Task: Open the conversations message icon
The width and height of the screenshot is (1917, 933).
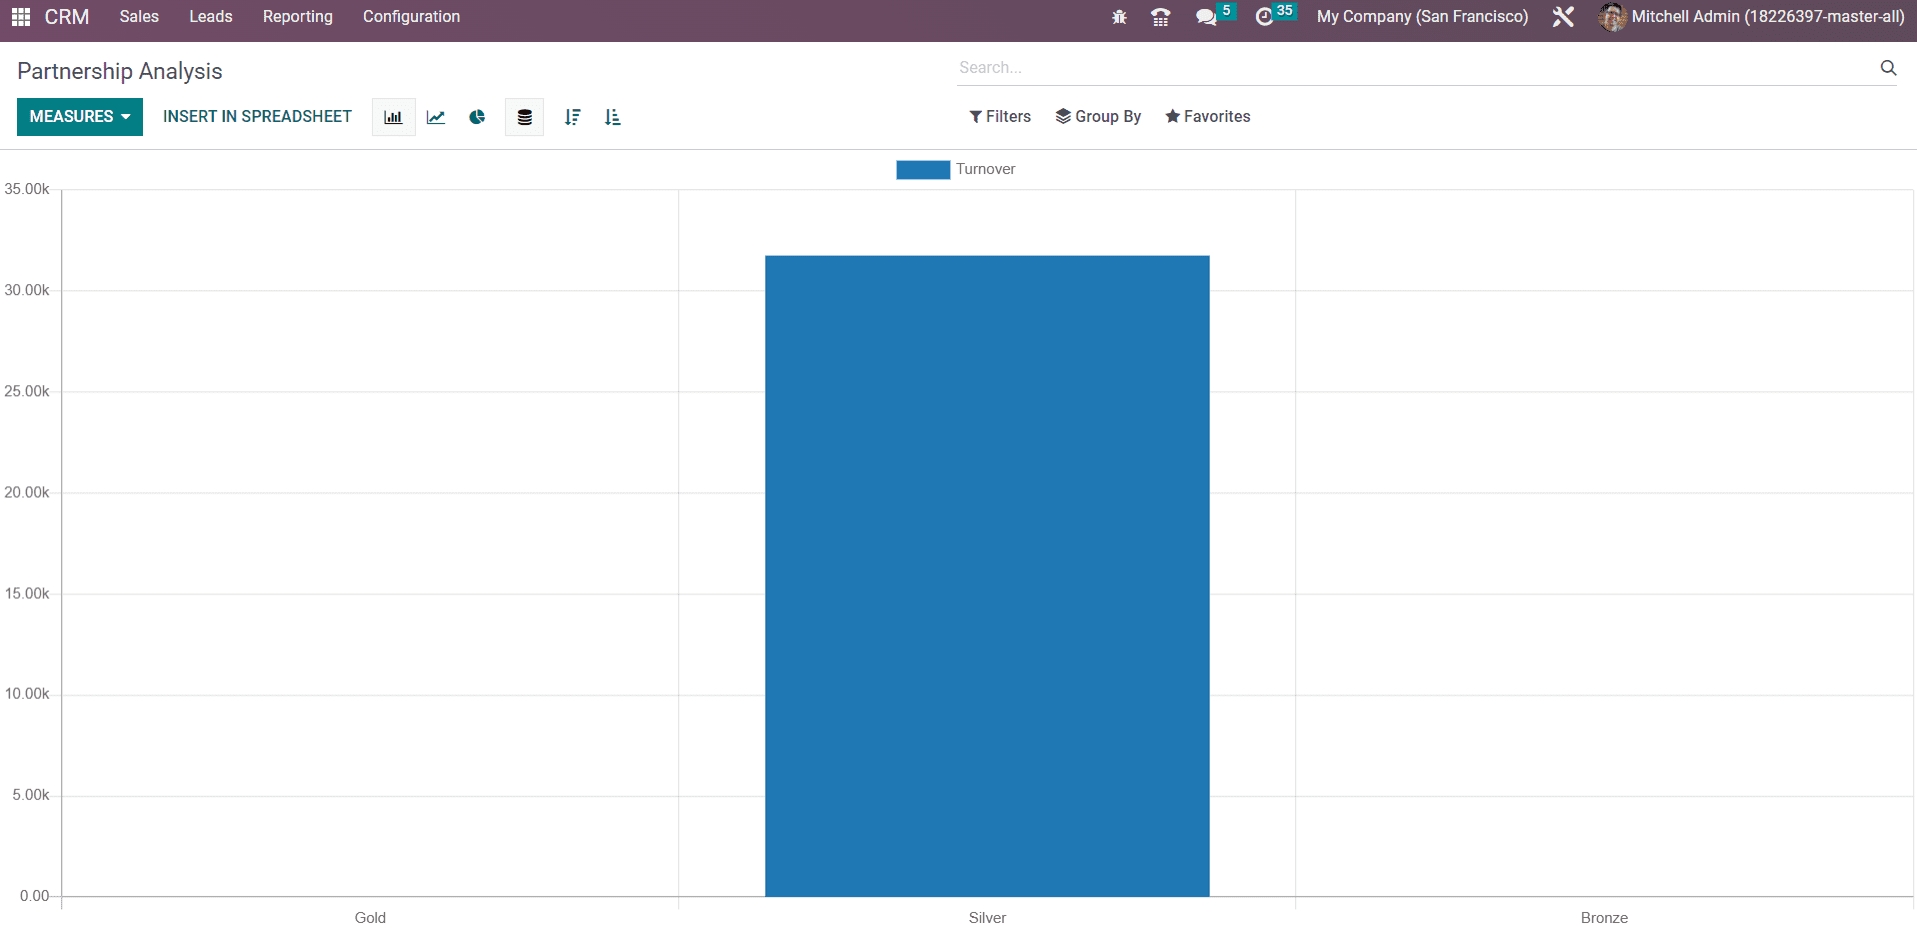Action: [x=1206, y=17]
